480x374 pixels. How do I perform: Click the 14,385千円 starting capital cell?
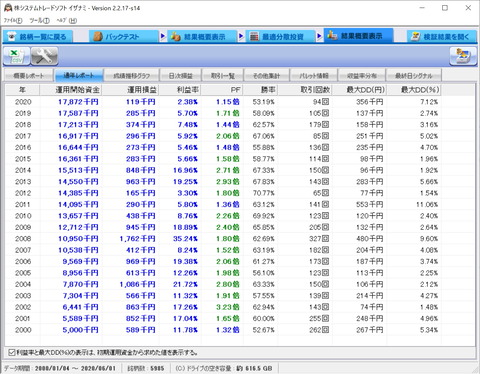click(78, 193)
